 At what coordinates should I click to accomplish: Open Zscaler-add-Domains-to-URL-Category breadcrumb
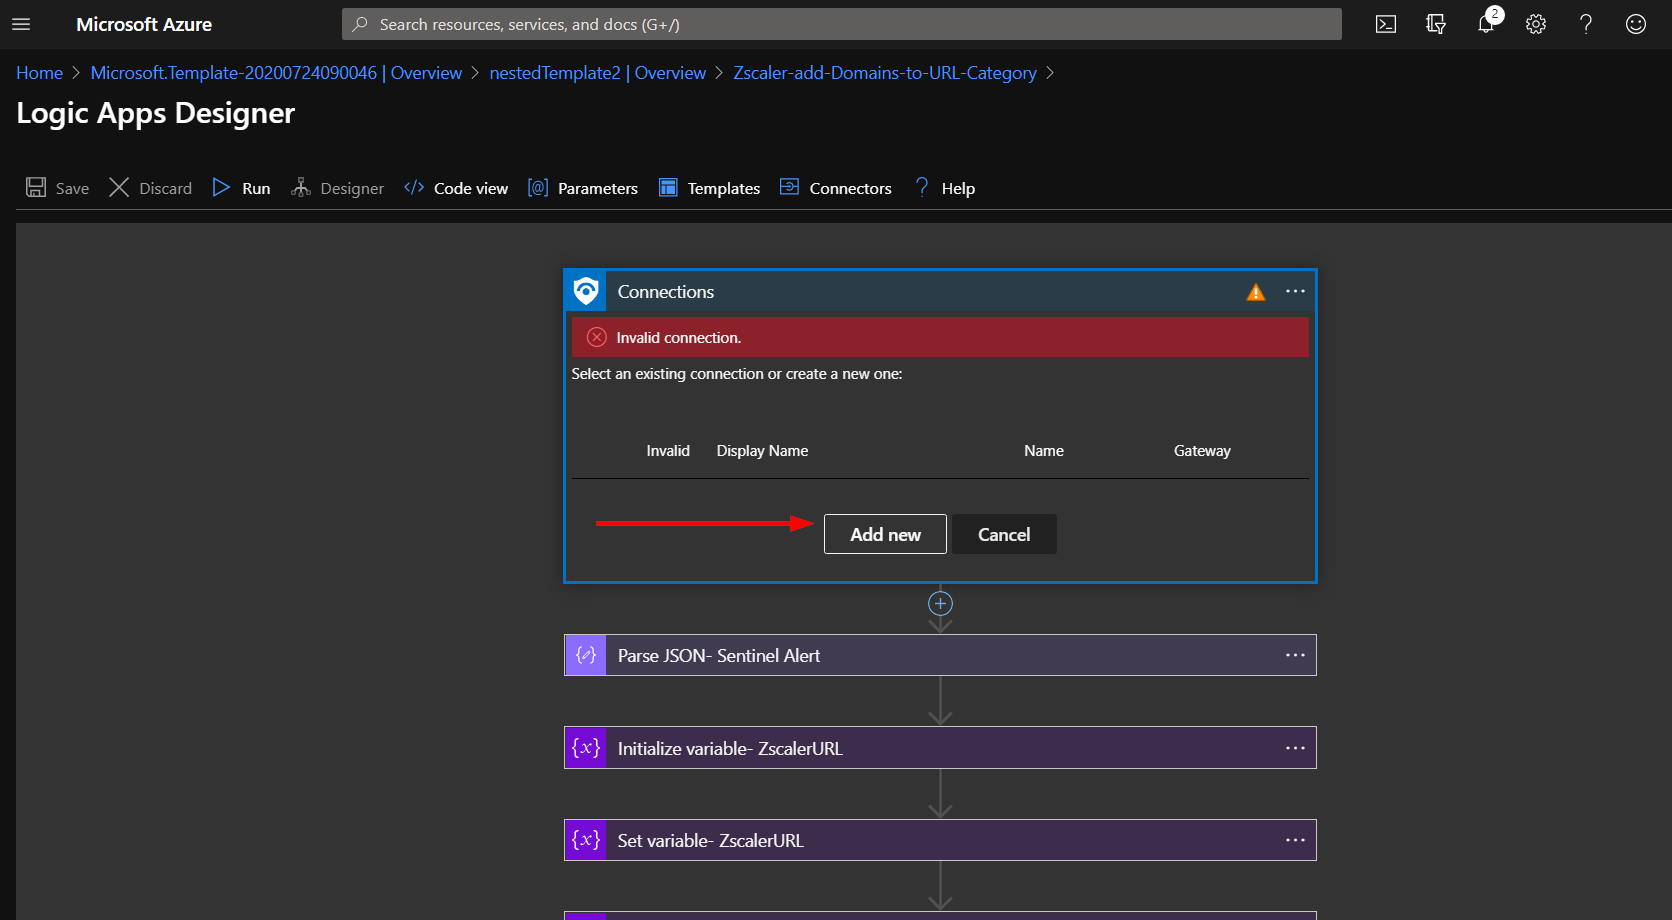click(885, 73)
